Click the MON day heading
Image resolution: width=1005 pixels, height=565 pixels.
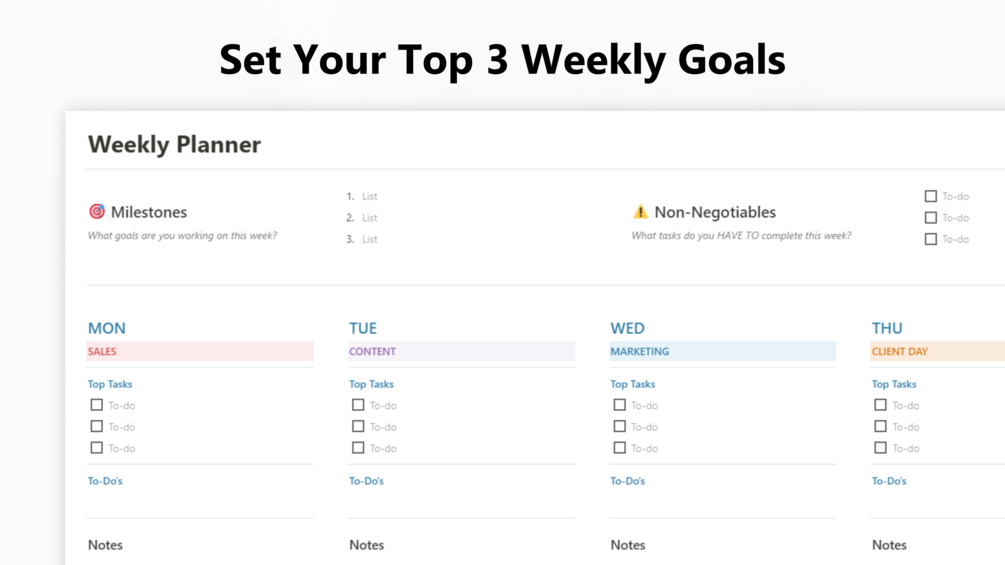click(107, 328)
